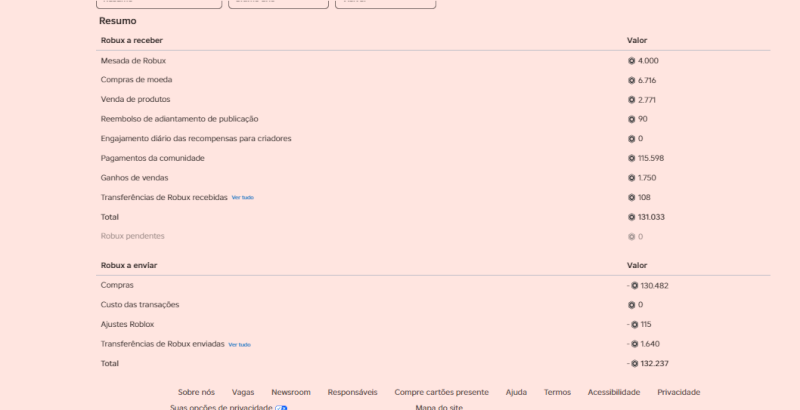This screenshot has height=410, width=800.
Task: Click Robux icon in Custo das transações row
Action: [631, 305]
